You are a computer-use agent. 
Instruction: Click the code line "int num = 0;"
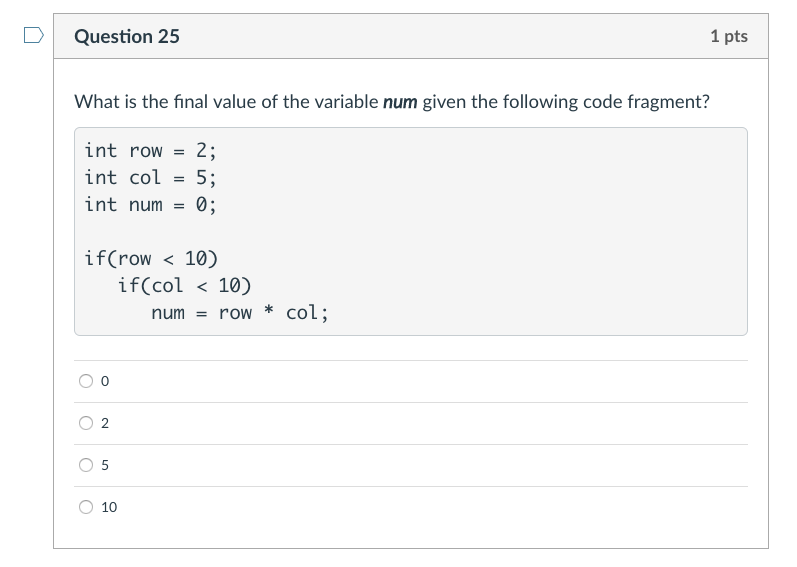coord(150,205)
